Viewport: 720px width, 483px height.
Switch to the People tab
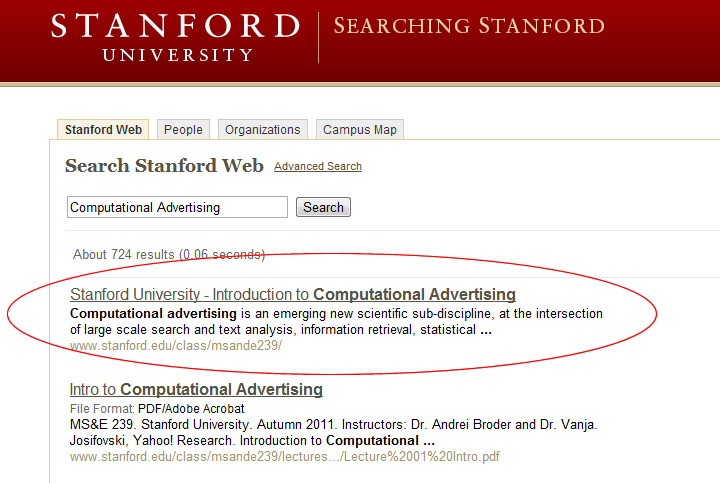pyautogui.click(x=183, y=130)
